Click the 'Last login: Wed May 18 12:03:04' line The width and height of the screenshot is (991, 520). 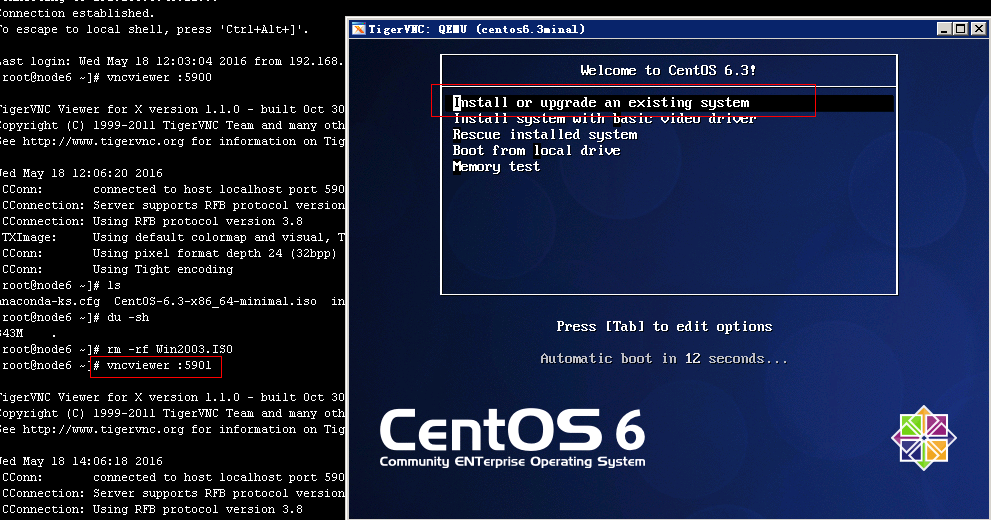[172, 61]
